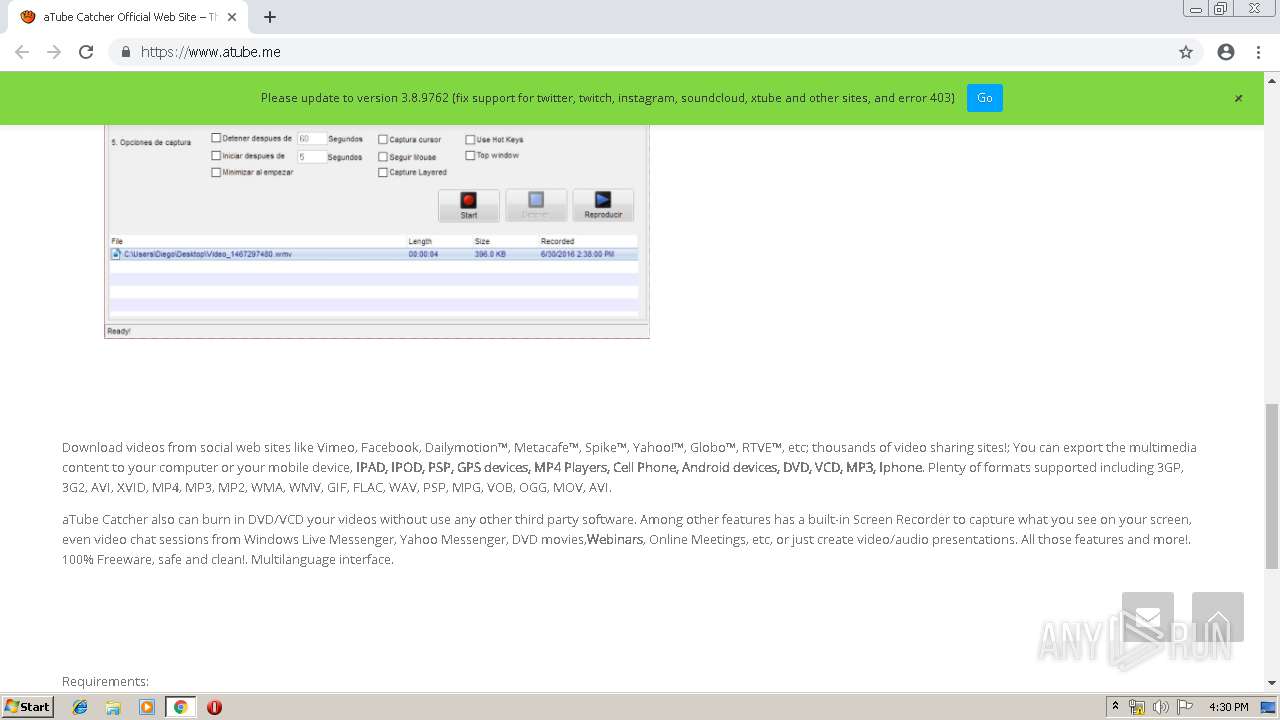Click the scrollbar down arrow
The width and height of the screenshot is (1280, 720).
coord(1272,683)
